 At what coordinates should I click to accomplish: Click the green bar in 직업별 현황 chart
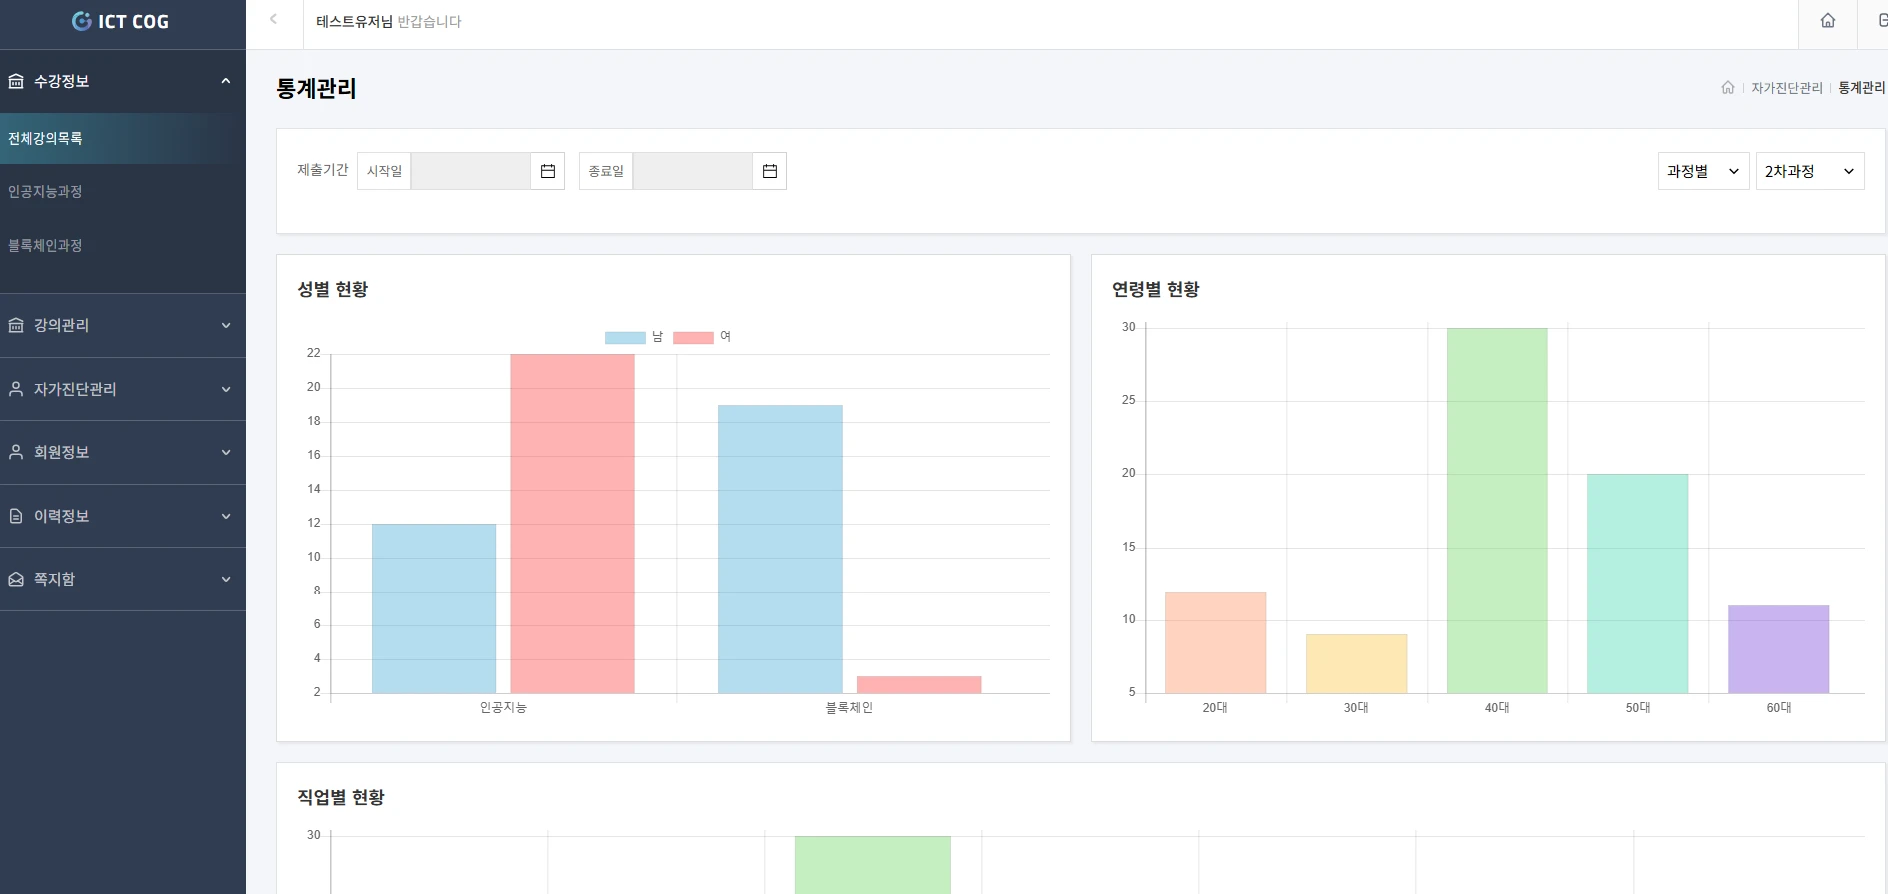pos(873,865)
